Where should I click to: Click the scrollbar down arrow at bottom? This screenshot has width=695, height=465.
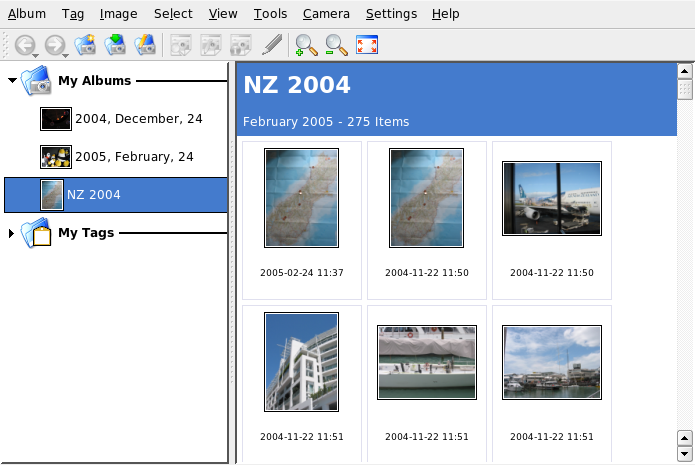685,455
